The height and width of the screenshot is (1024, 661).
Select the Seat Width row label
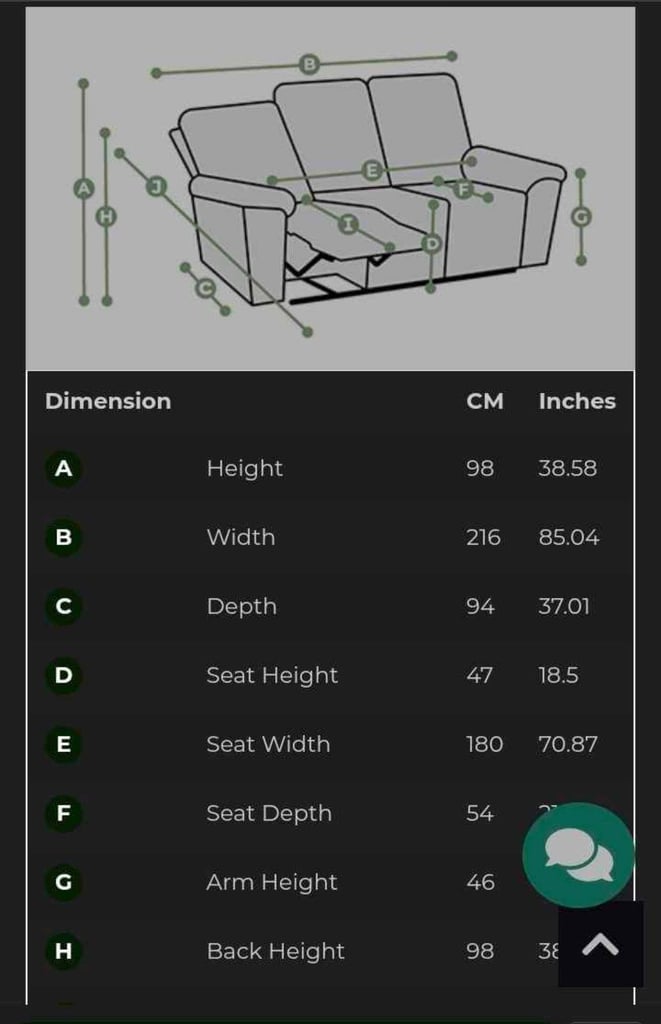268,744
